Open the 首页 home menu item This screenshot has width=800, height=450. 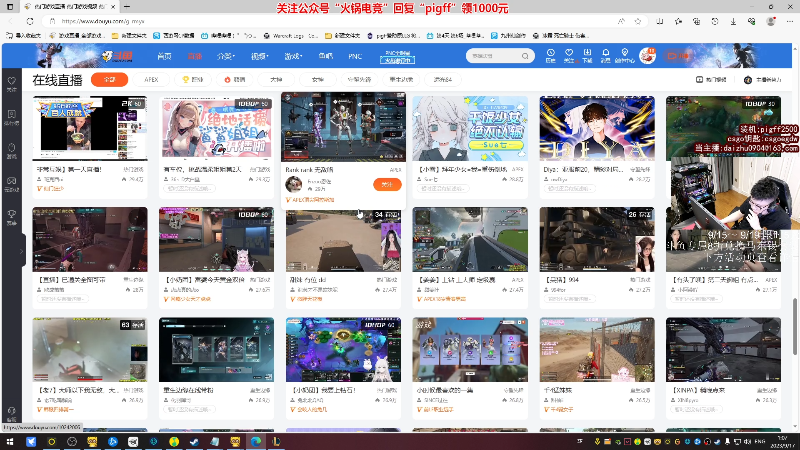point(164,56)
